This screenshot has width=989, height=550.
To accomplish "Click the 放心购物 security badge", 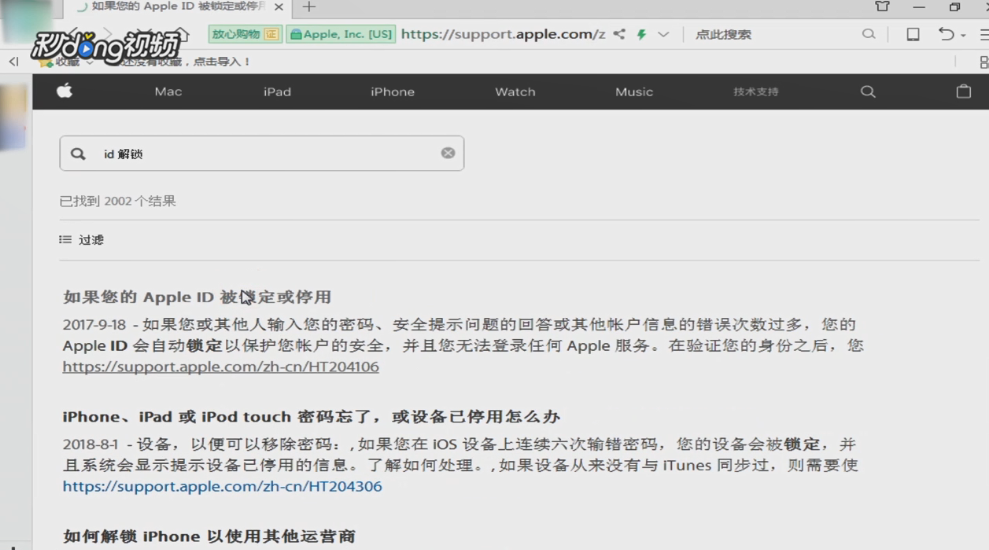I will click(245, 34).
